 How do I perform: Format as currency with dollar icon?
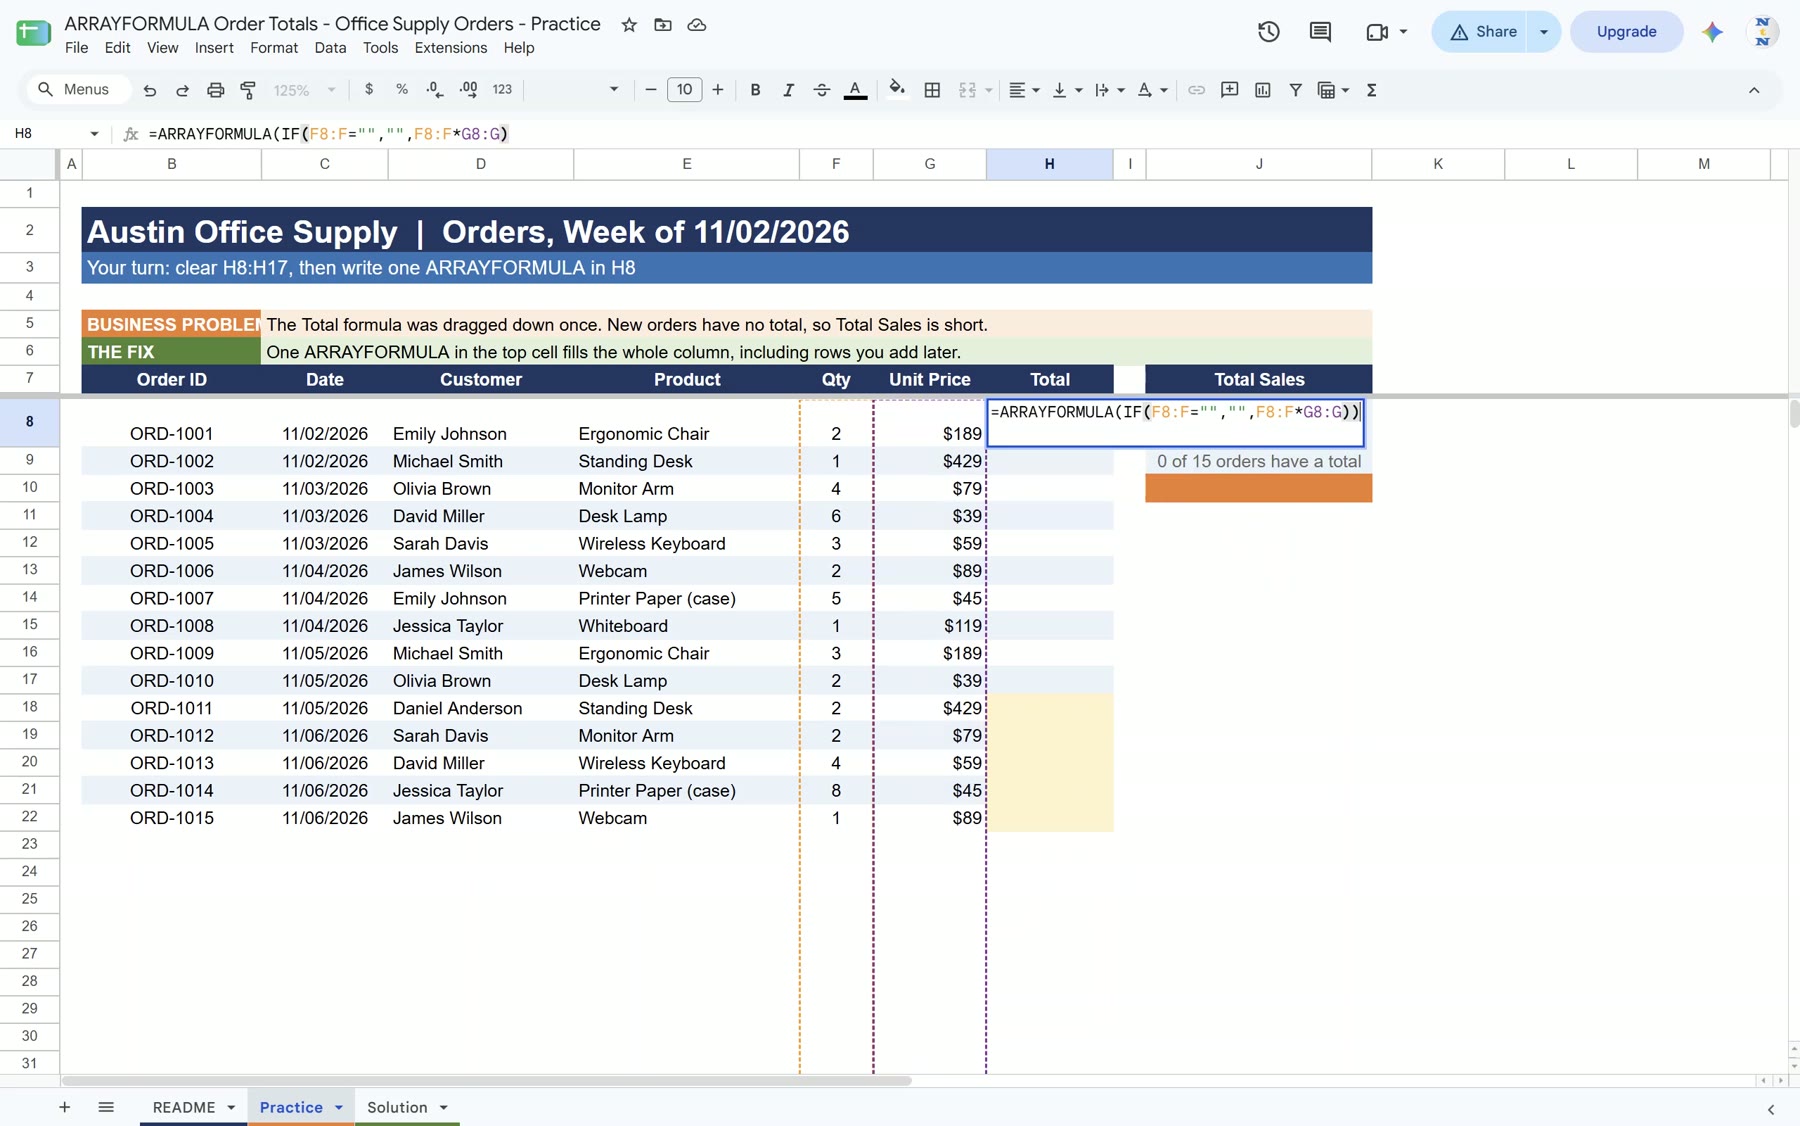[x=369, y=90]
